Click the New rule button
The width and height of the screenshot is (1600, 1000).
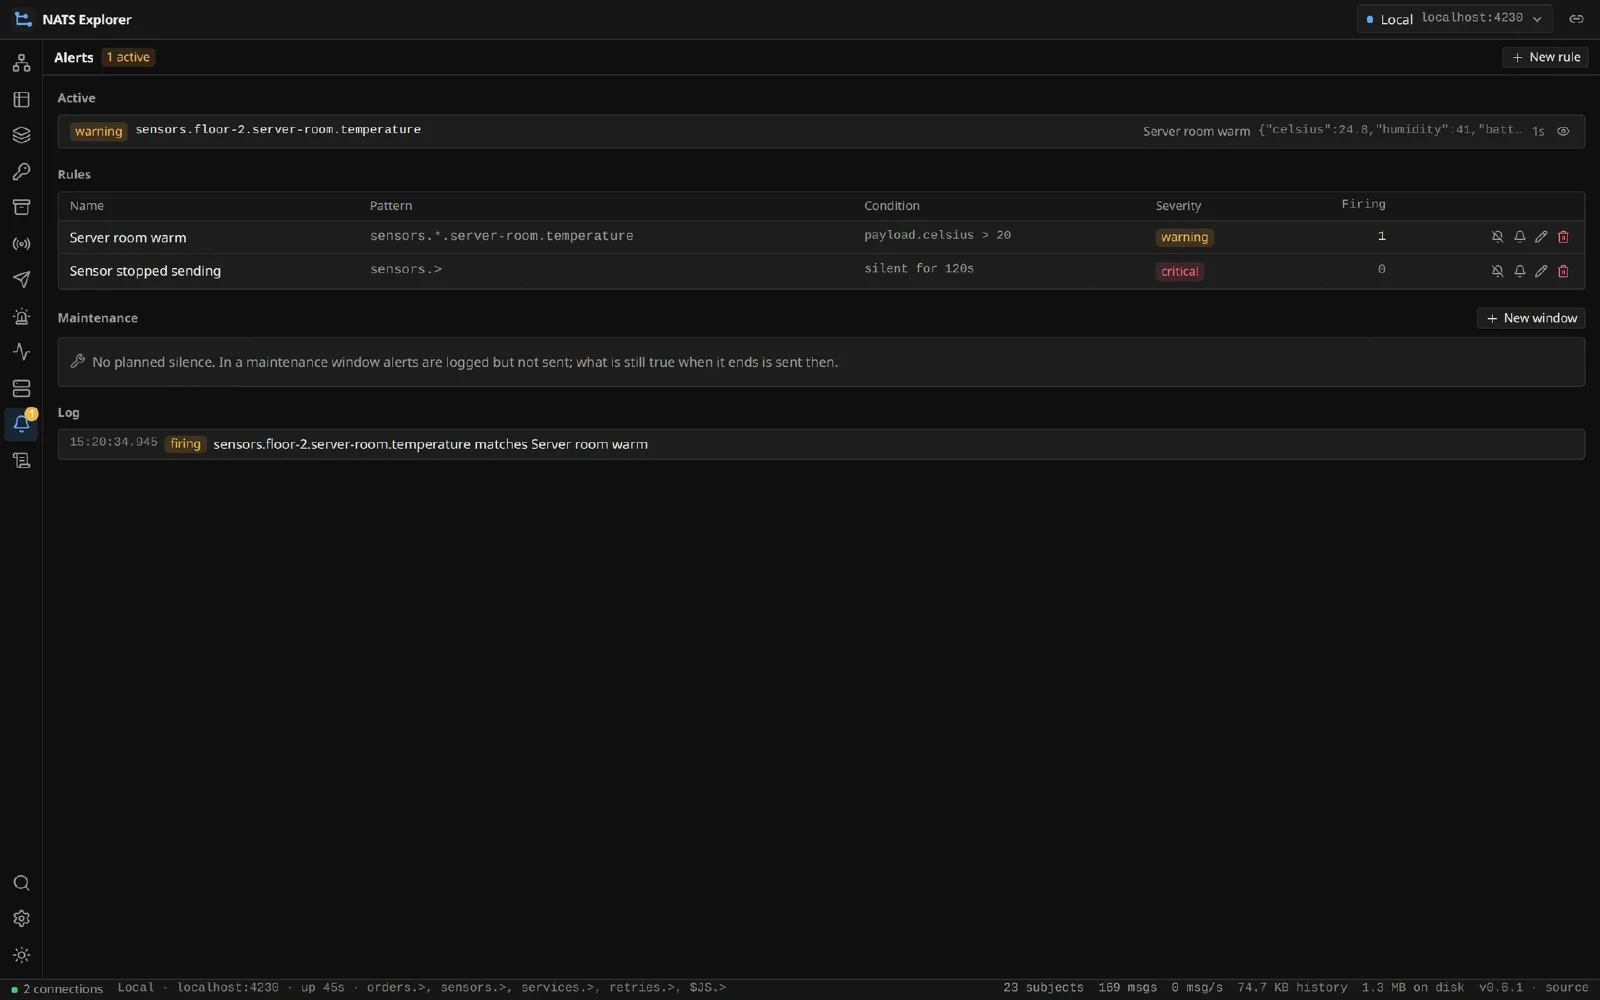[x=1545, y=57]
